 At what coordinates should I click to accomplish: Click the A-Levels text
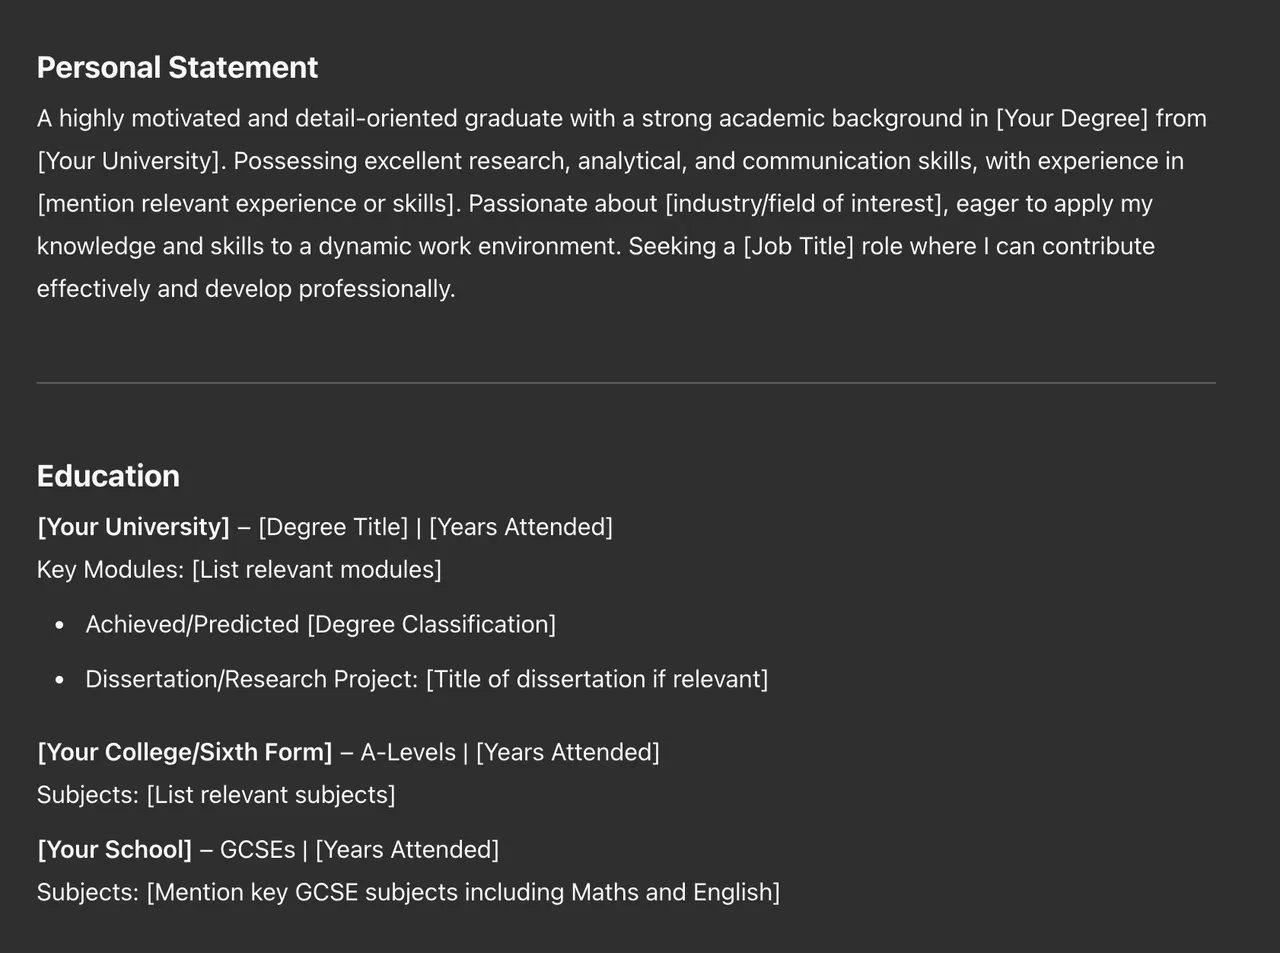(408, 752)
